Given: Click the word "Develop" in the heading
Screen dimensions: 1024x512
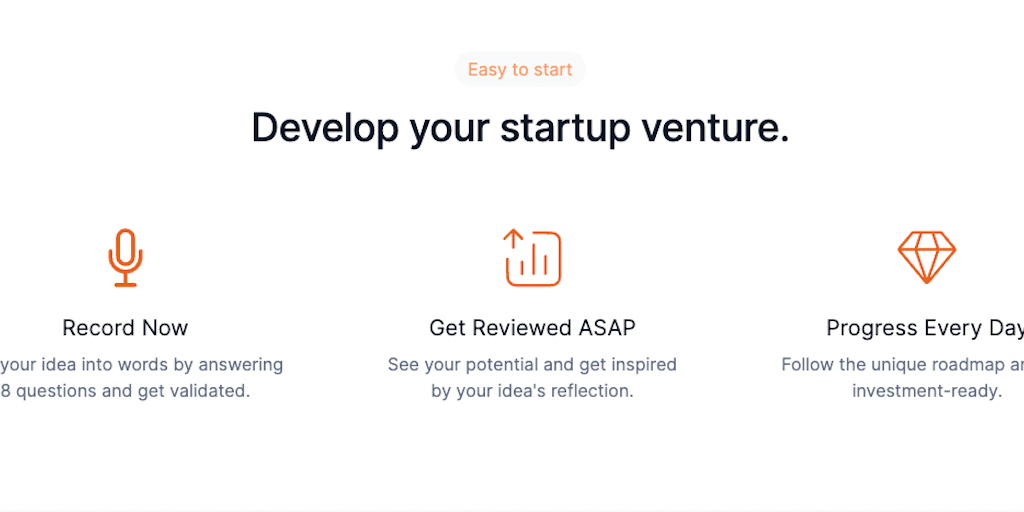Looking at the screenshot, I should tap(321, 128).
